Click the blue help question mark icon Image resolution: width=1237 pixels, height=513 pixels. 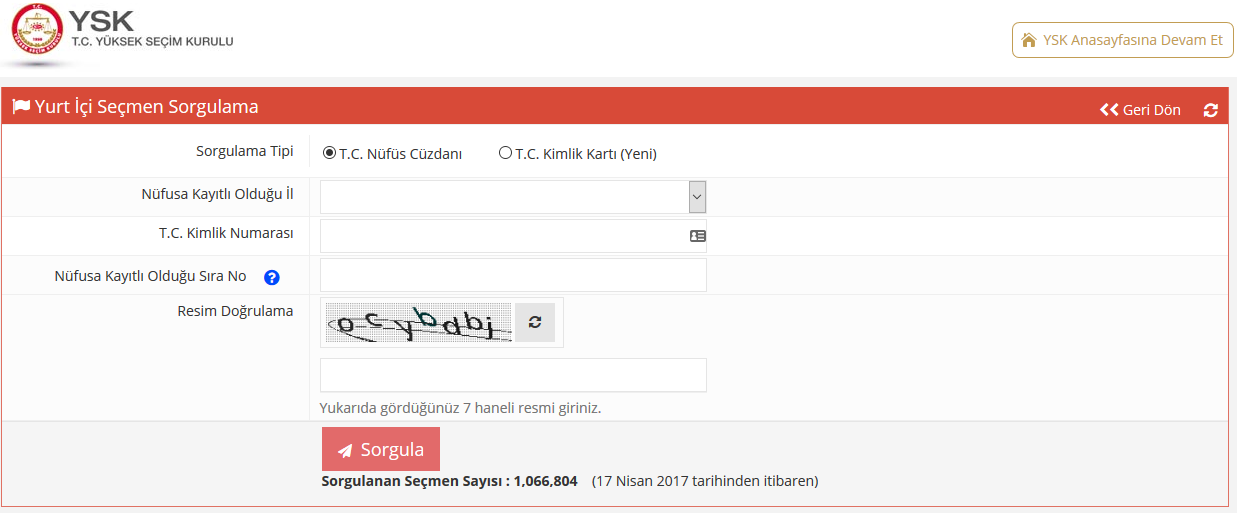coord(271,277)
